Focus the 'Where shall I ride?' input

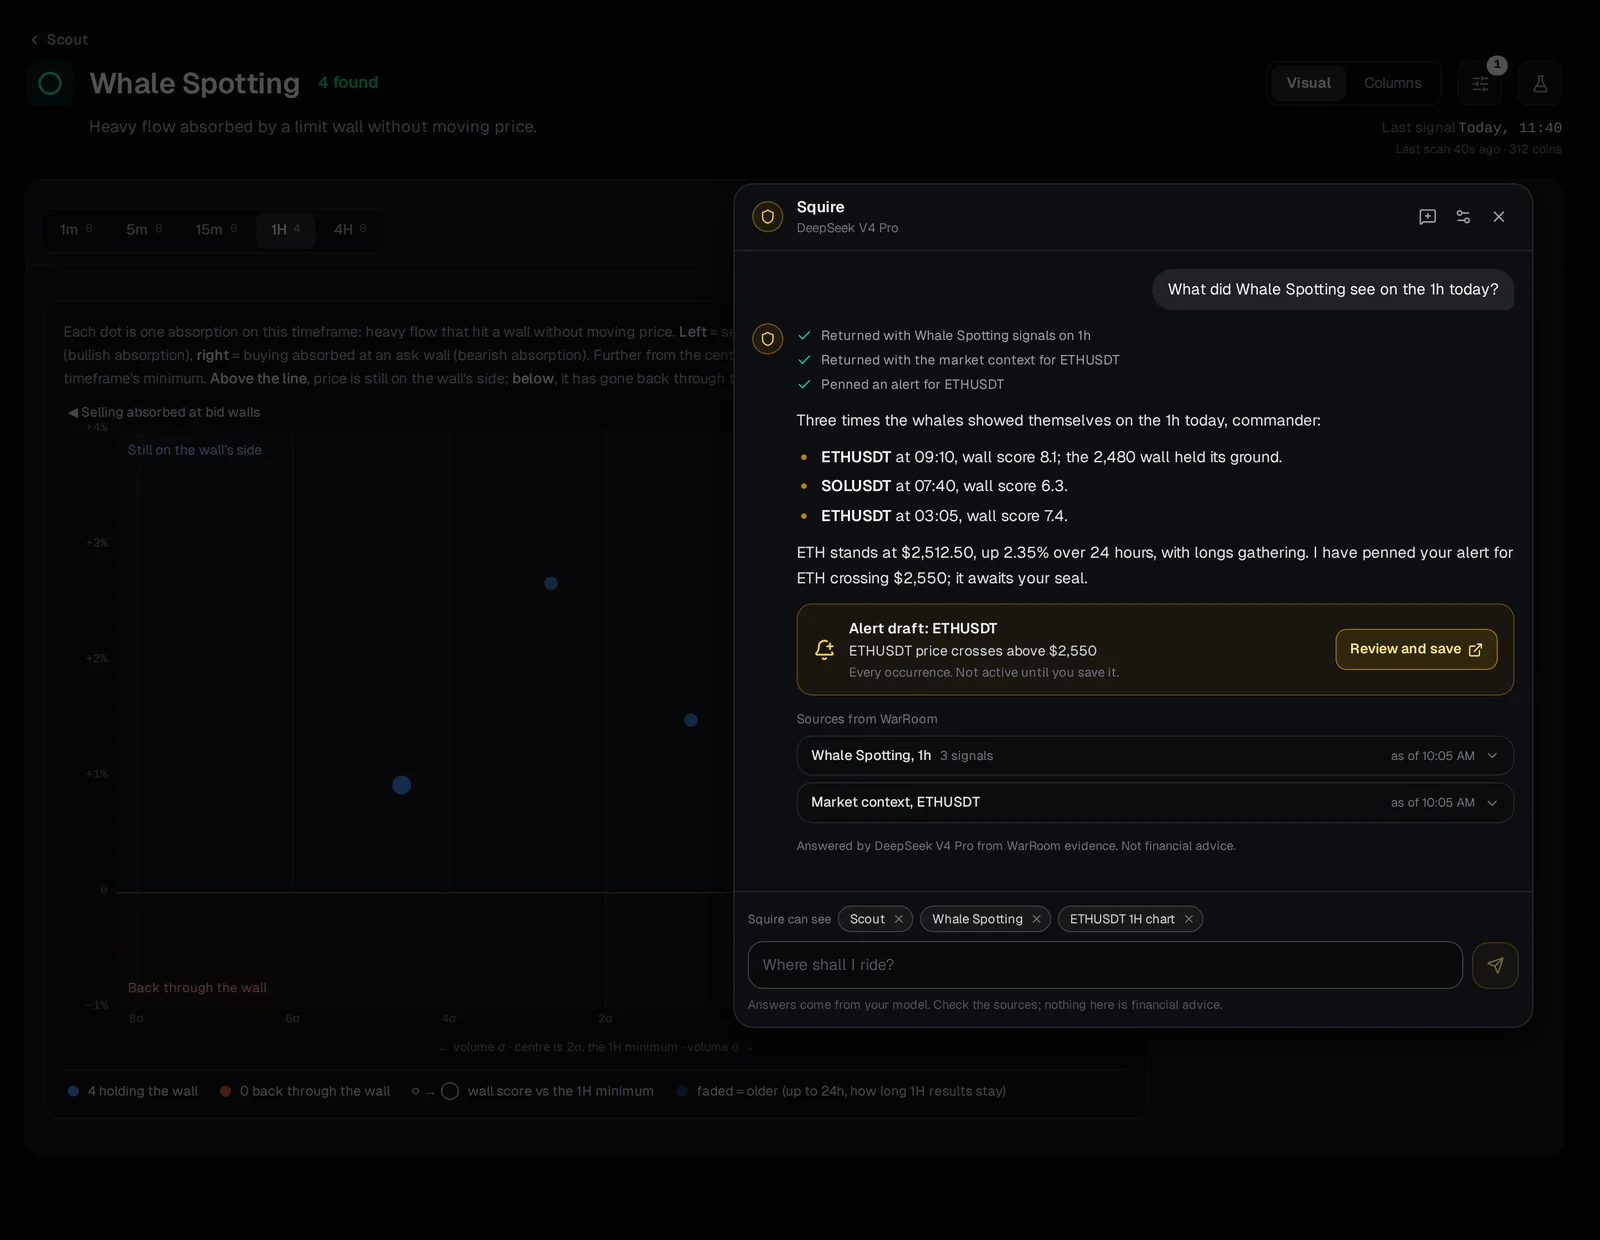(1105, 965)
